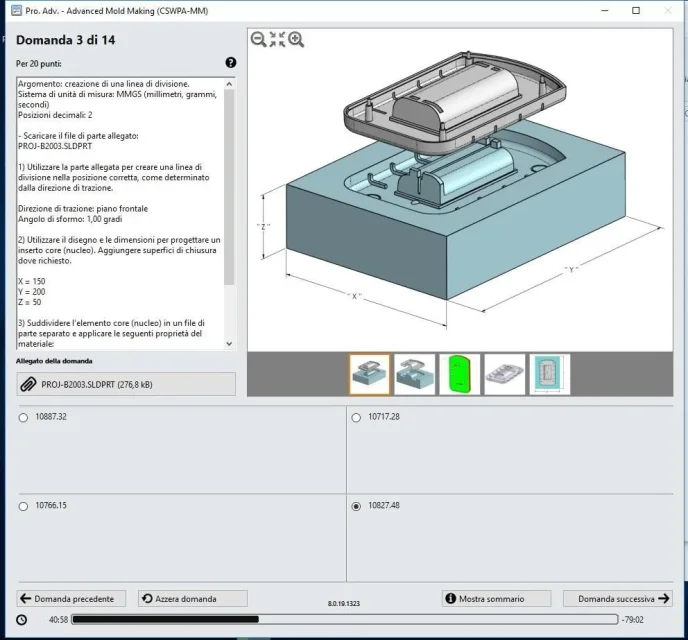
Task: Click the exam time progress bar
Action: coord(345,619)
